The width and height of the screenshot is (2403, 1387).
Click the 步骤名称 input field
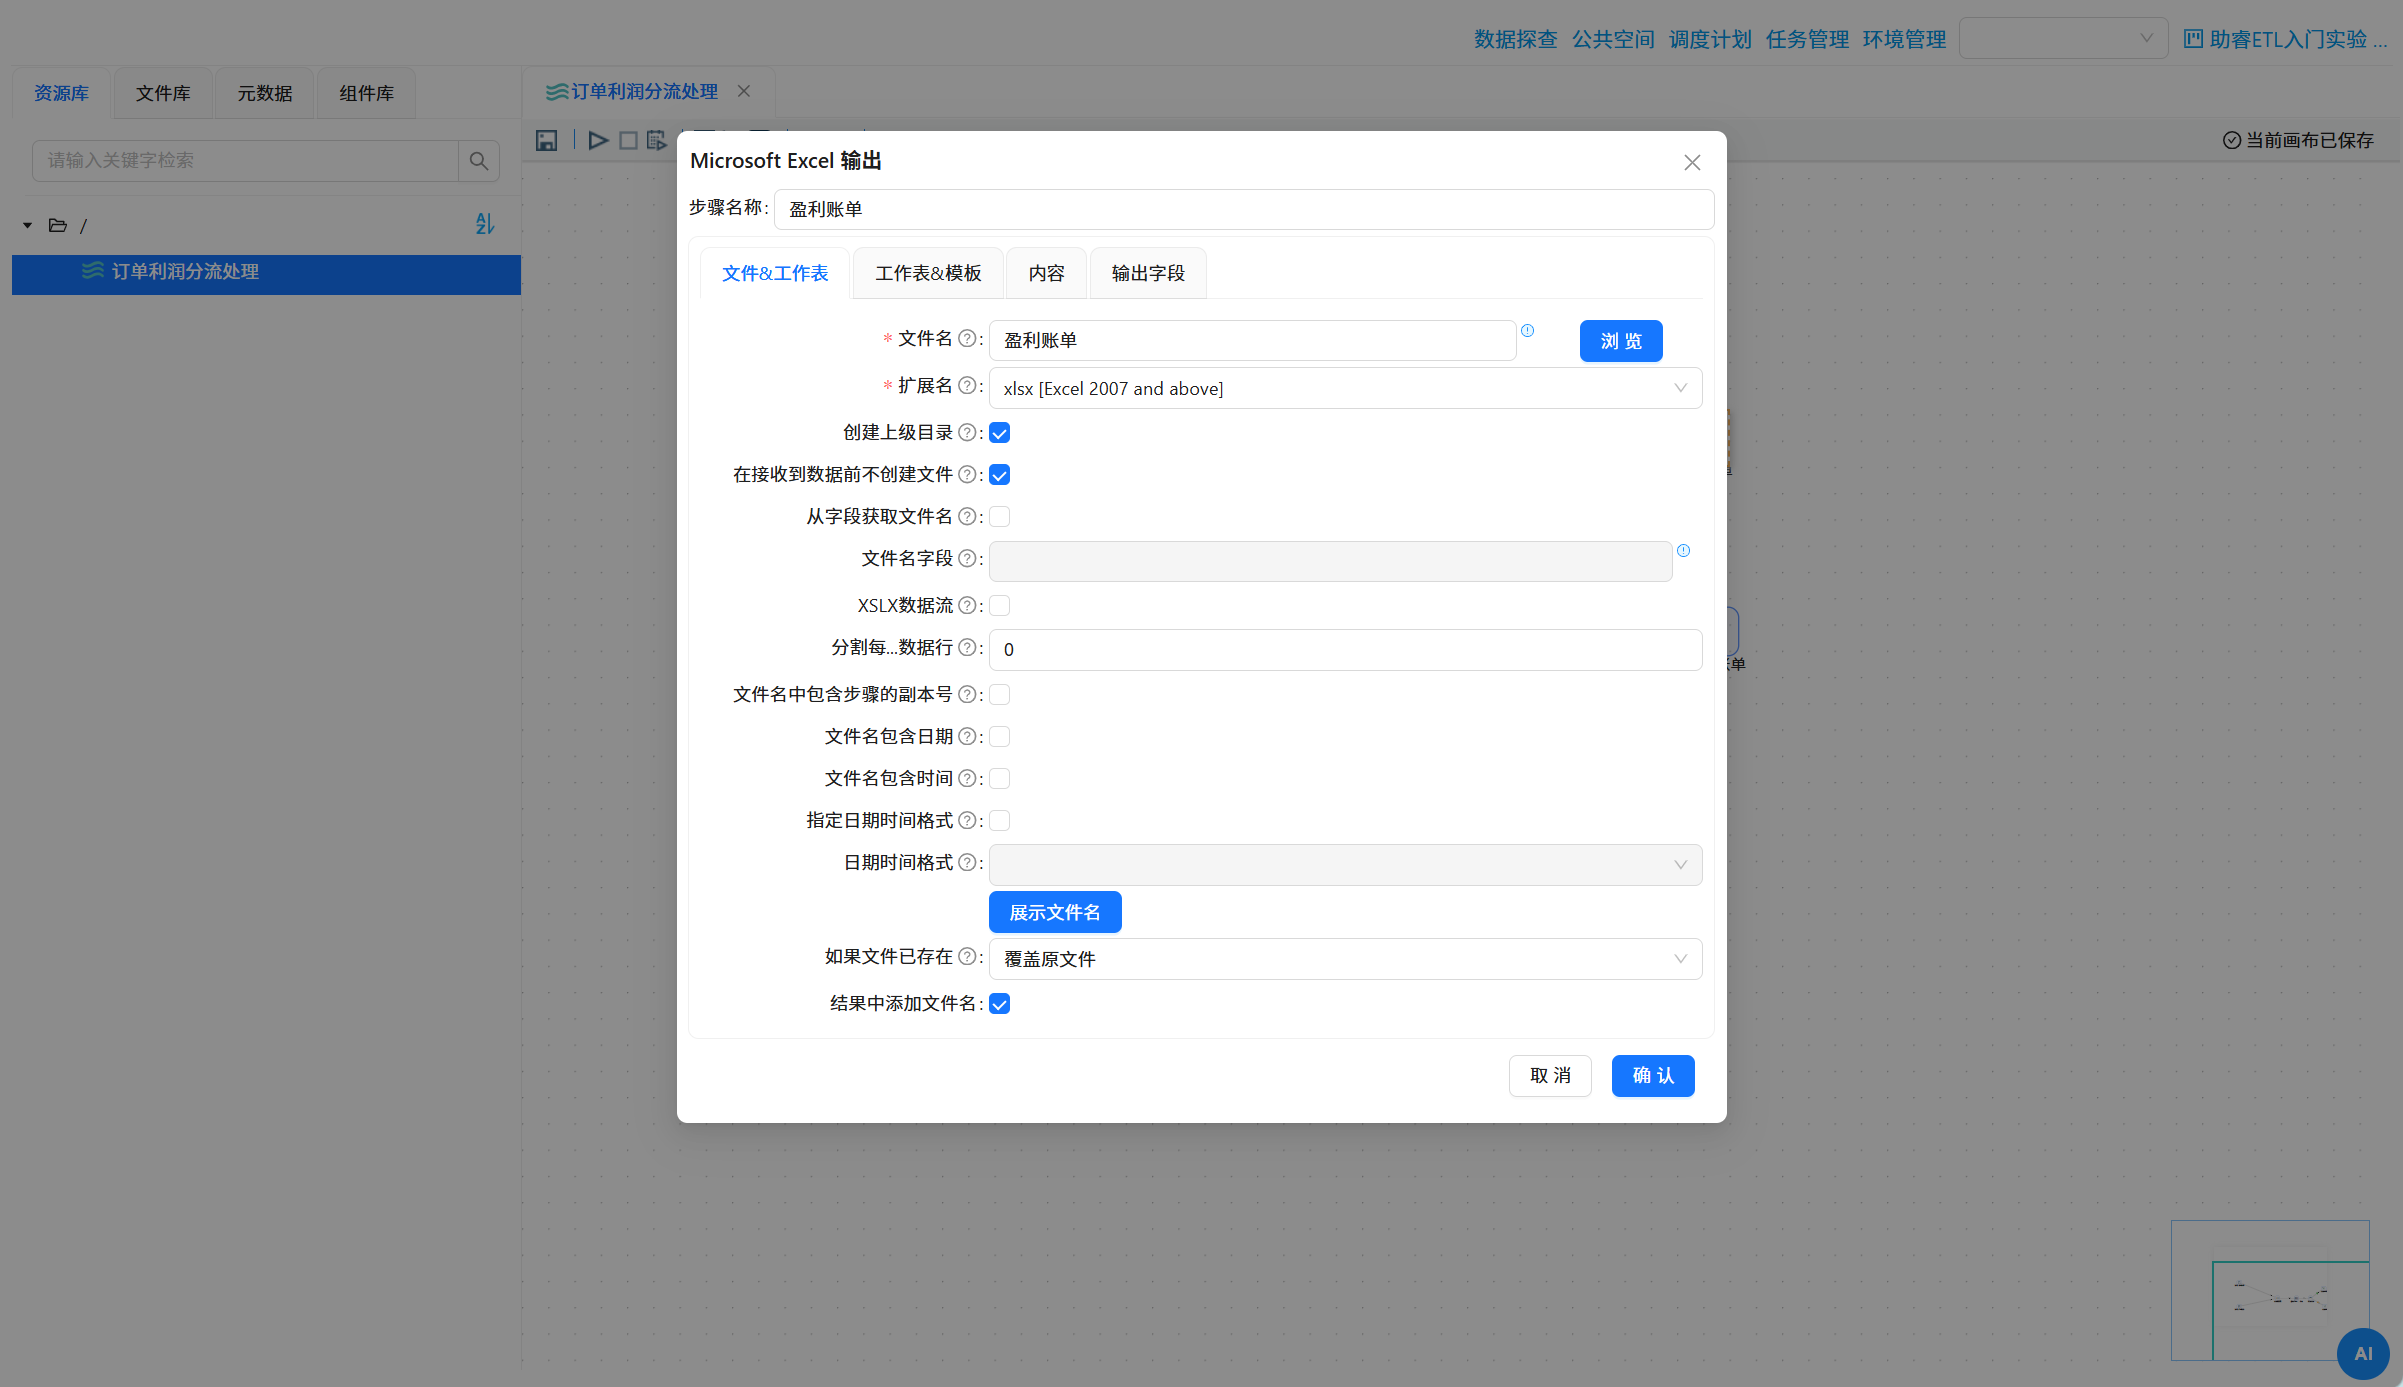click(x=1244, y=209)
